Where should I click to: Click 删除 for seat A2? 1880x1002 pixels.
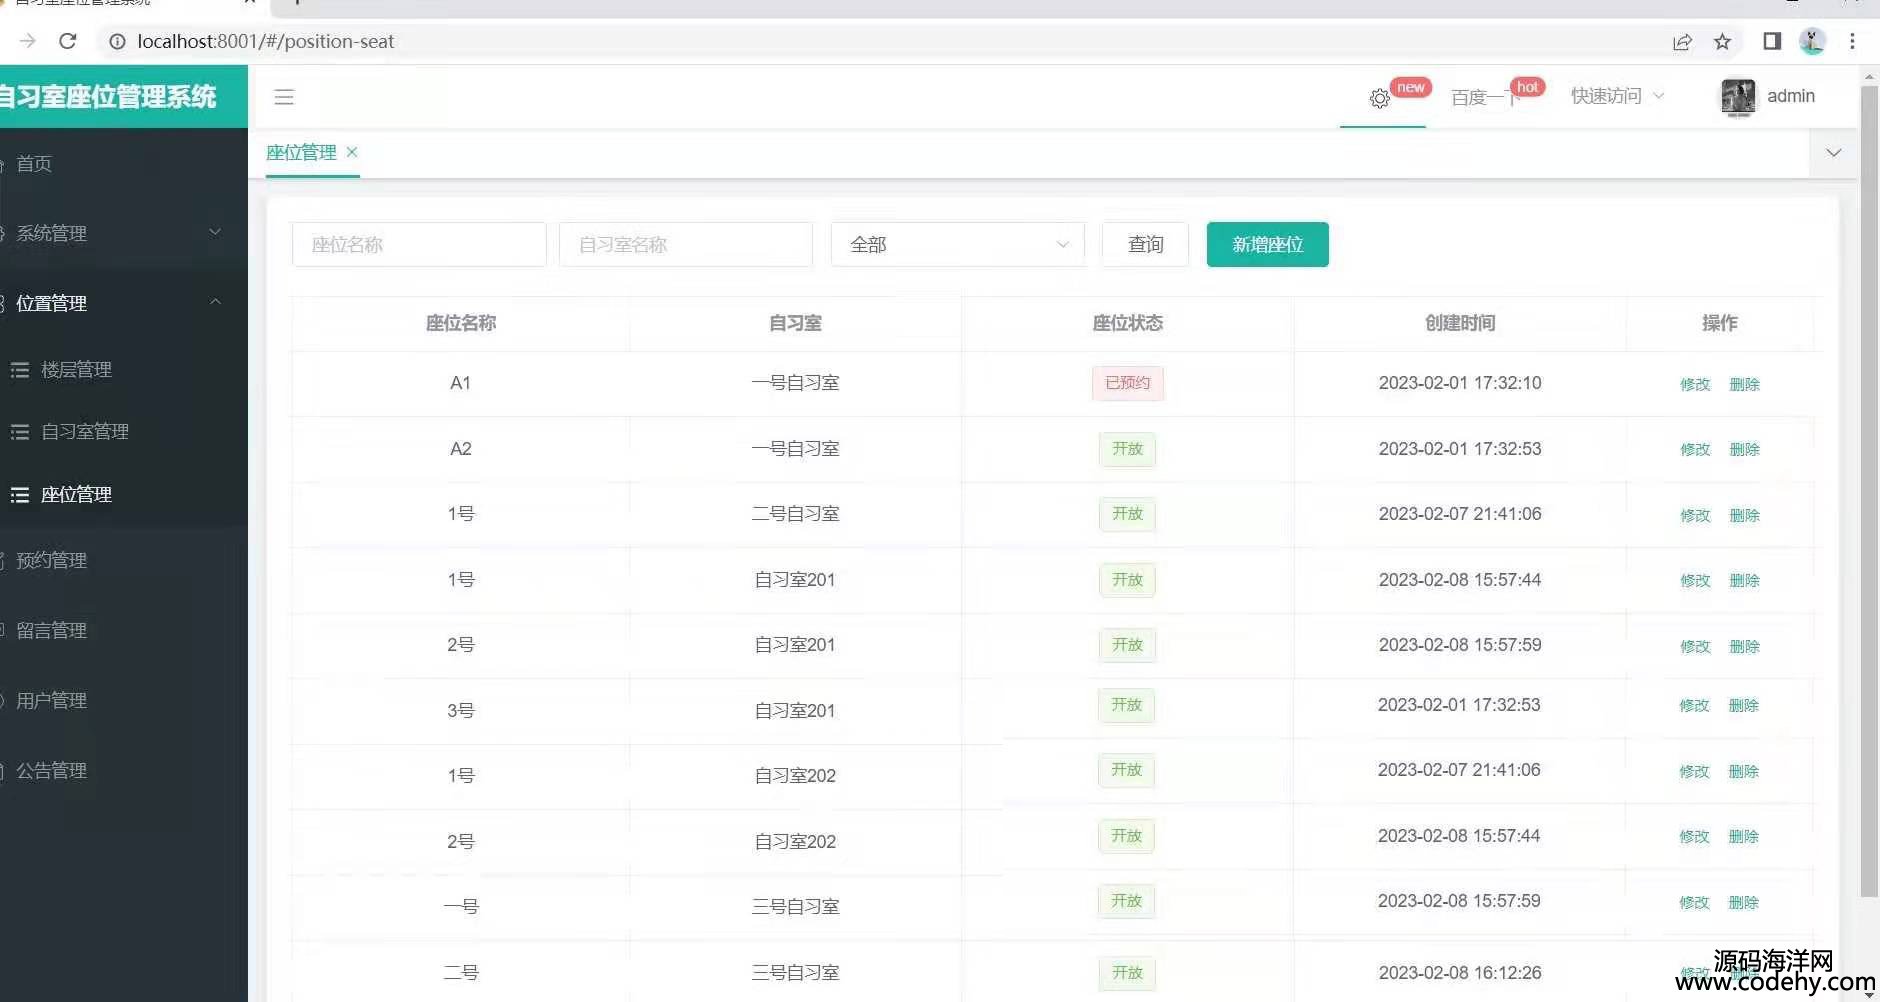1745,449
